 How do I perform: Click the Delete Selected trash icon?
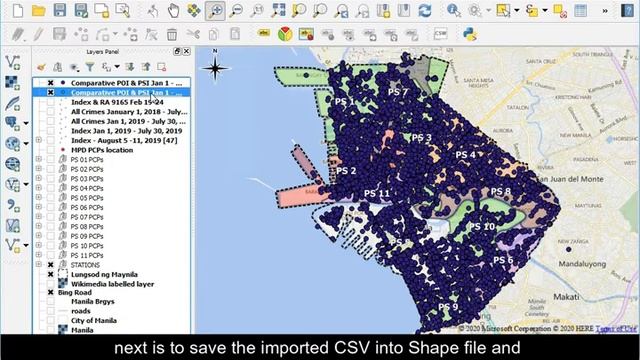pos(172,34)
